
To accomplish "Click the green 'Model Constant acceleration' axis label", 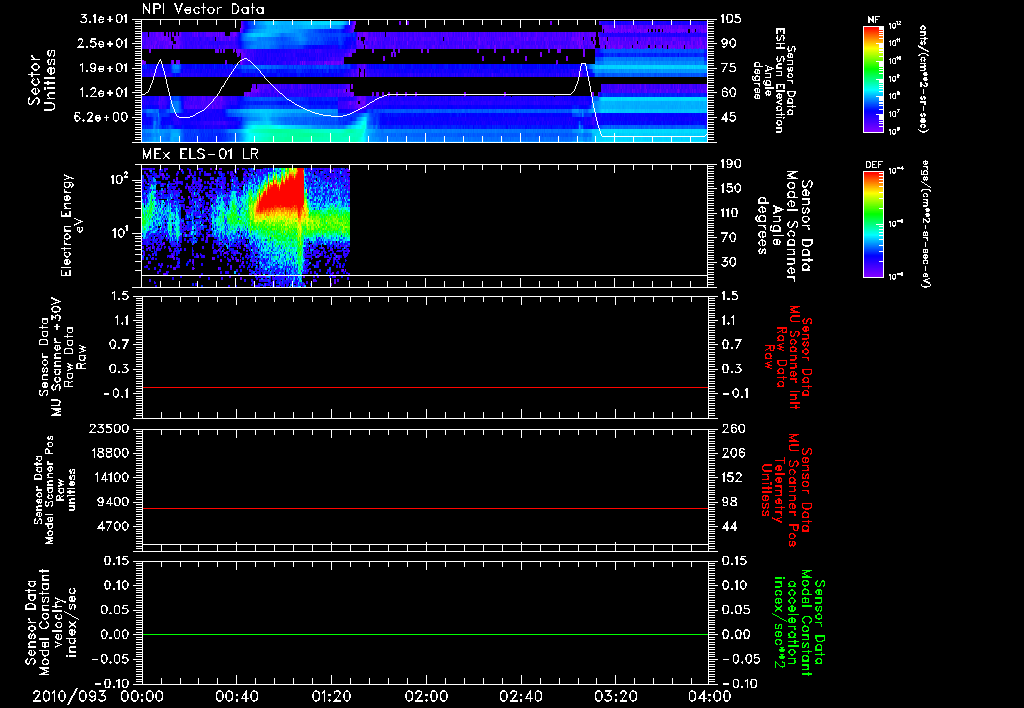I will (x=801, y=624).
